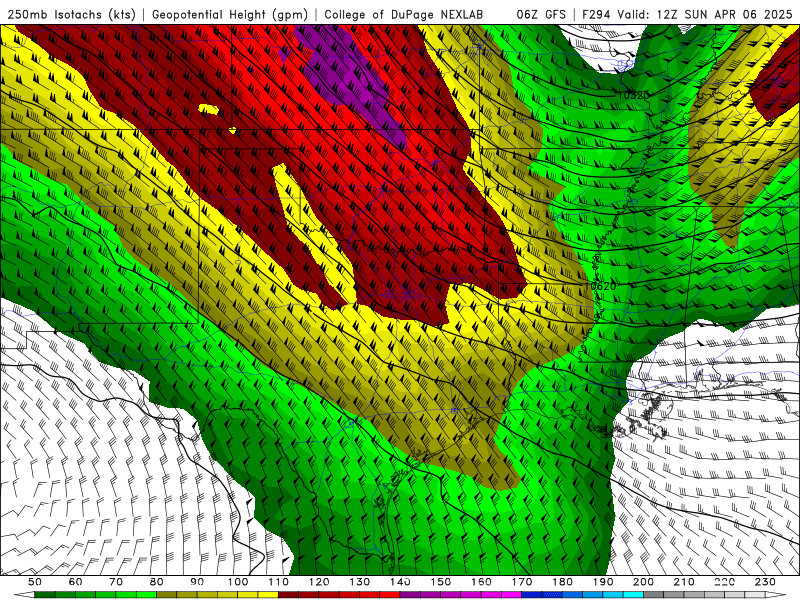Screen dimensions: 800x600
Task: Click the 230 value on the legend
Action: point(765,582)
